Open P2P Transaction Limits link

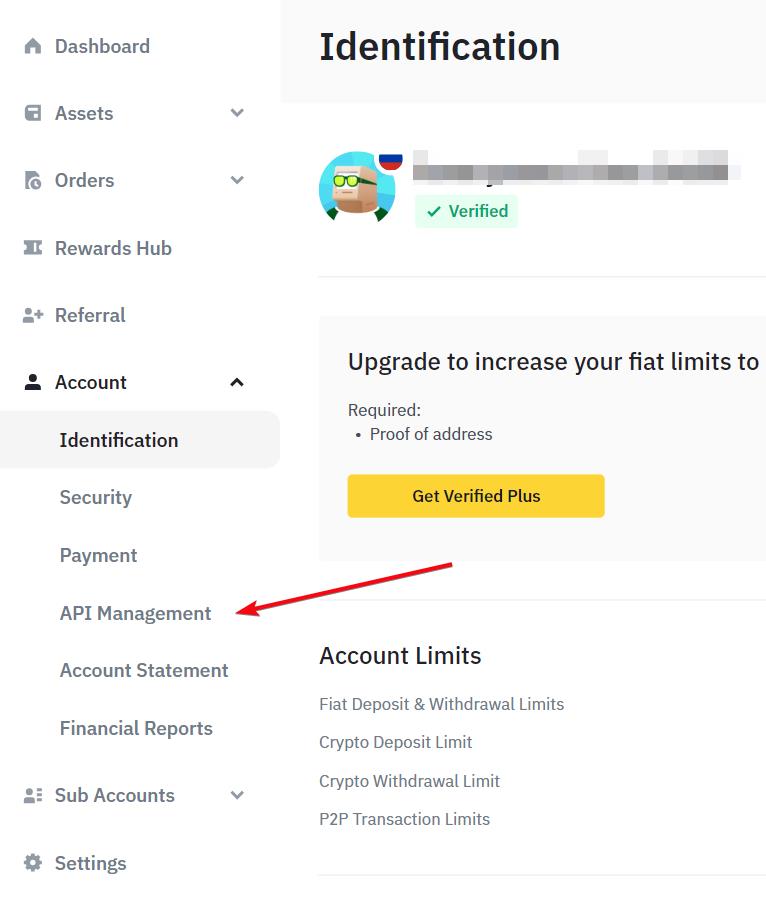(404, 819)
